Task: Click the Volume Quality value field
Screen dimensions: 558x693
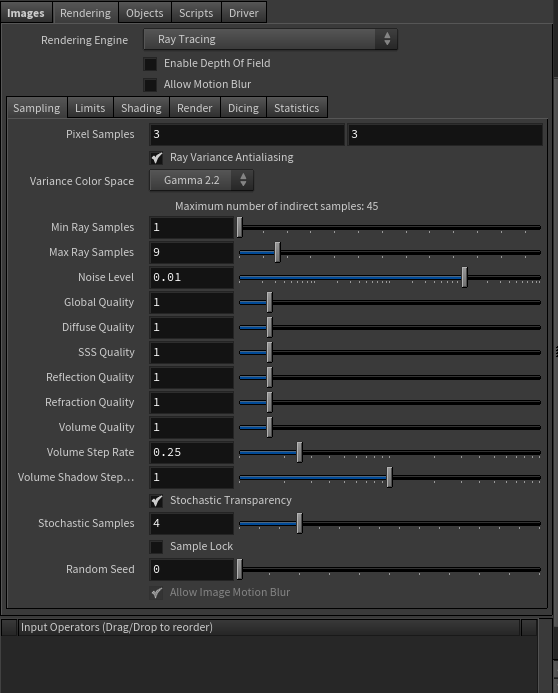Action: pyautogui.click(x=191, y=427)
